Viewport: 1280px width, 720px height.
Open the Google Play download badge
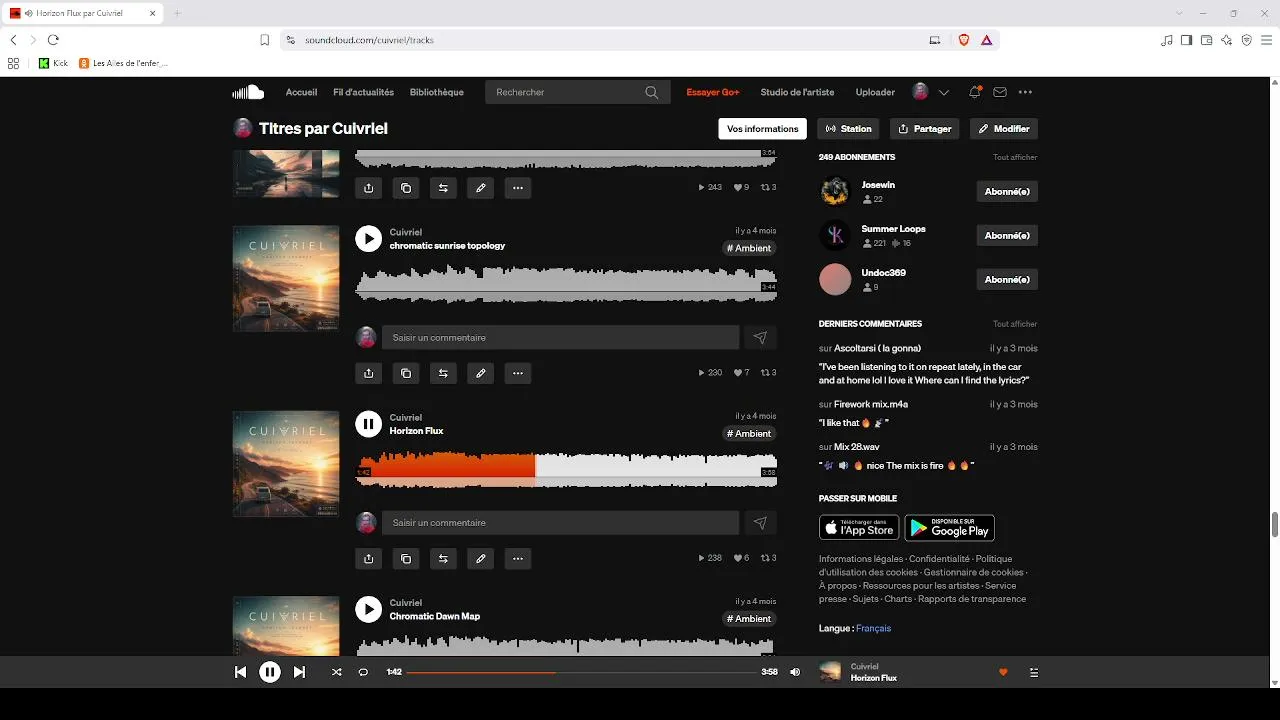pos(949,528)
